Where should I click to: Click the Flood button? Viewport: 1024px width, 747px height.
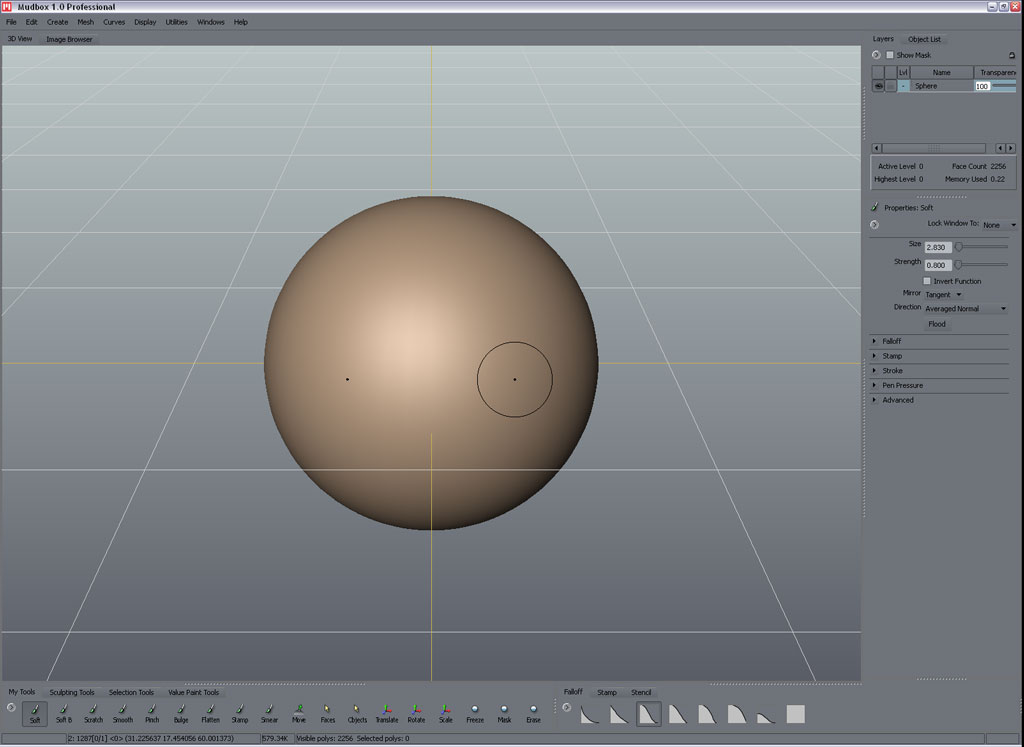(937, 324)
